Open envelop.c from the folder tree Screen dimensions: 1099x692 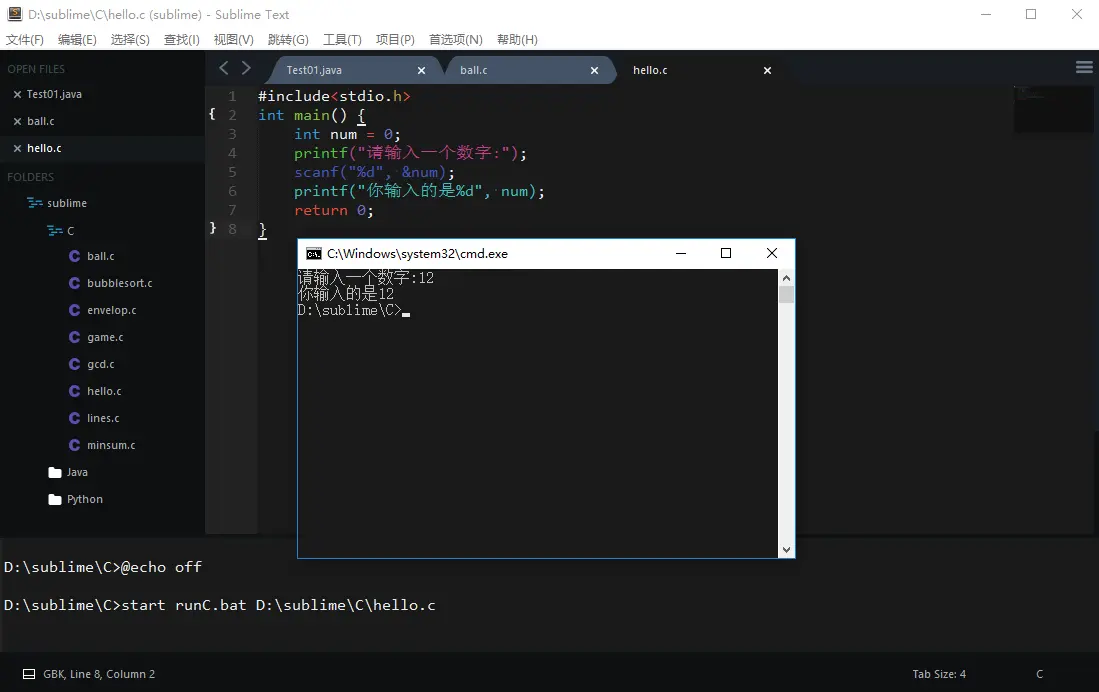pyautogui.click(x=112, y=311)
